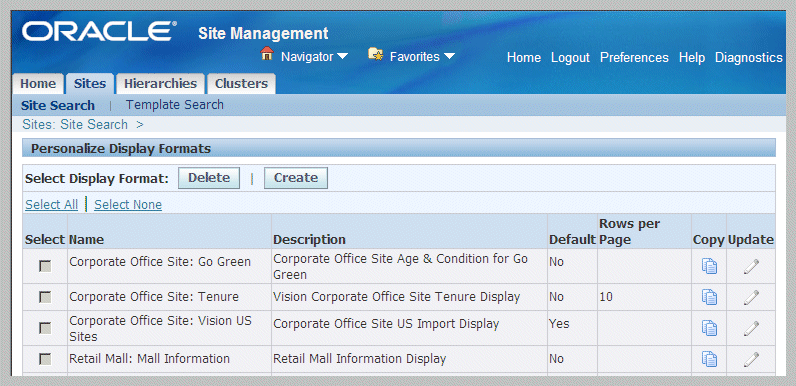The width and height of the screenshot is (796, 386).
Task: Expand the Navigator dropdown arrow
Action: (x=343, y=56)
